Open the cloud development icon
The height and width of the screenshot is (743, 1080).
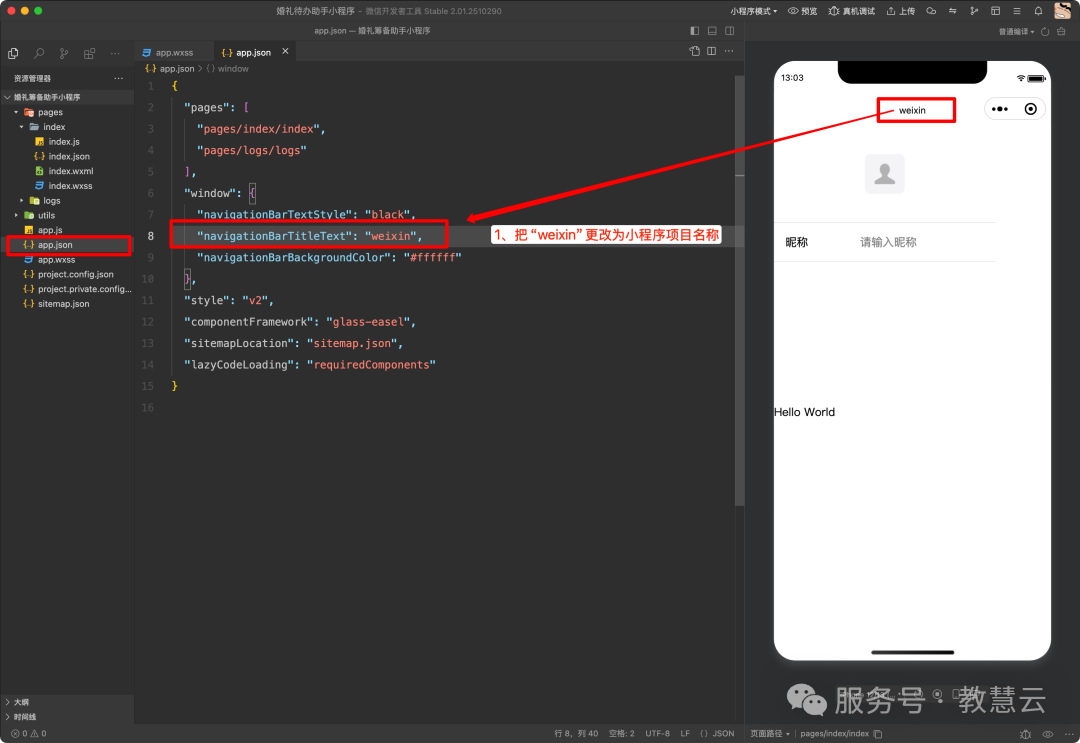click(931, 11)
